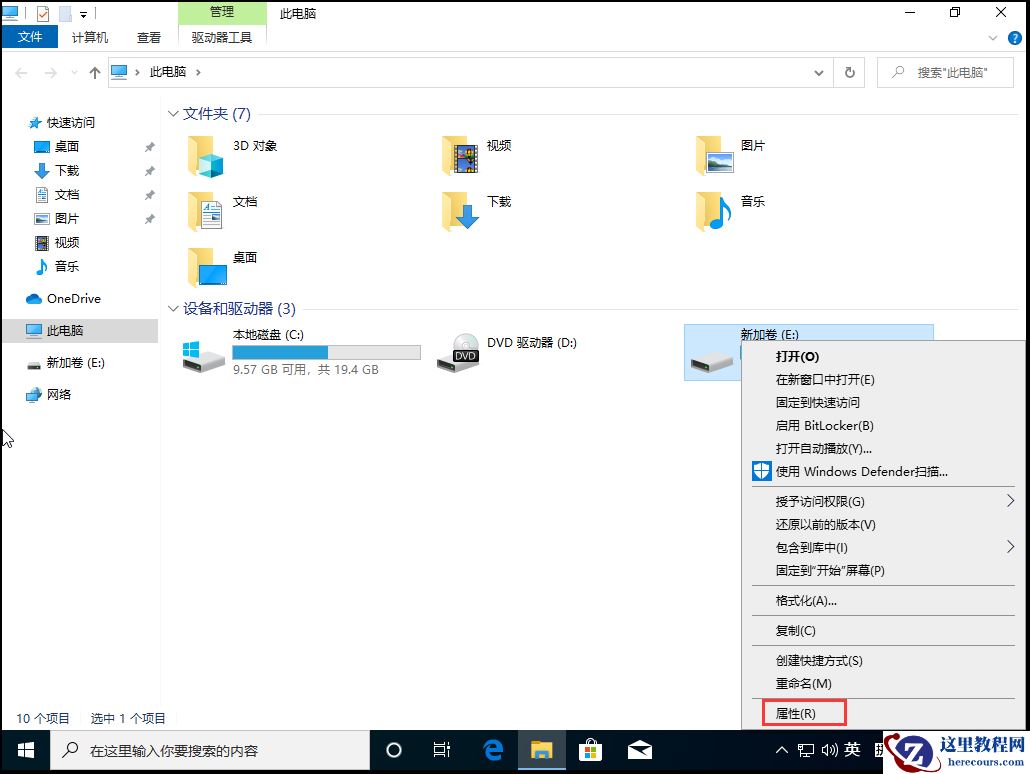
Task: Collapse the 文件夹 (7) section
Action: pyautogui.click(x=173, y=114)
